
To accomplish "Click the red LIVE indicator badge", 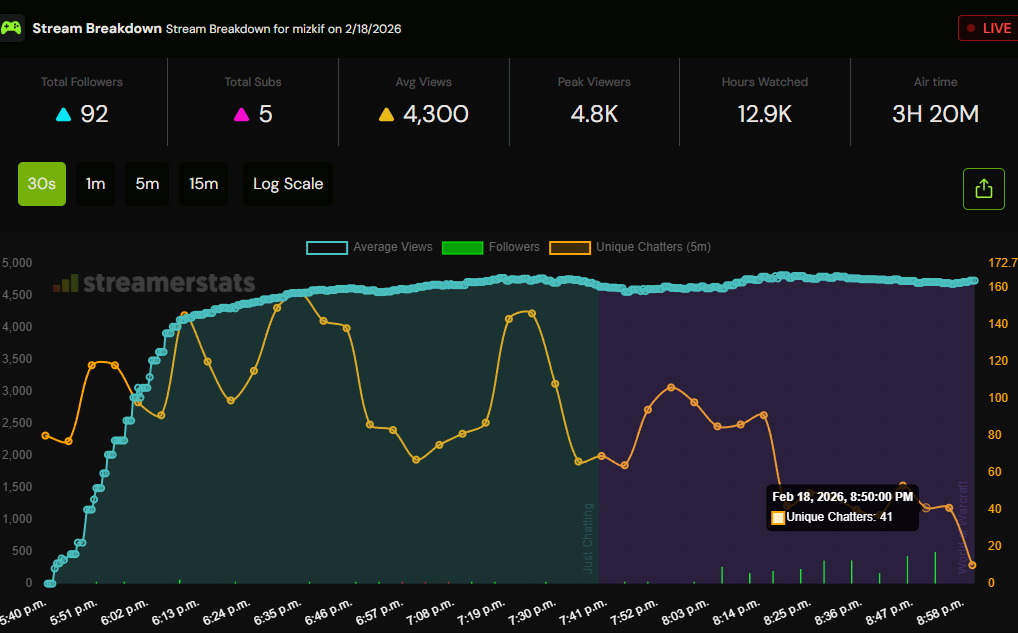I will click(x=989, y=28).
